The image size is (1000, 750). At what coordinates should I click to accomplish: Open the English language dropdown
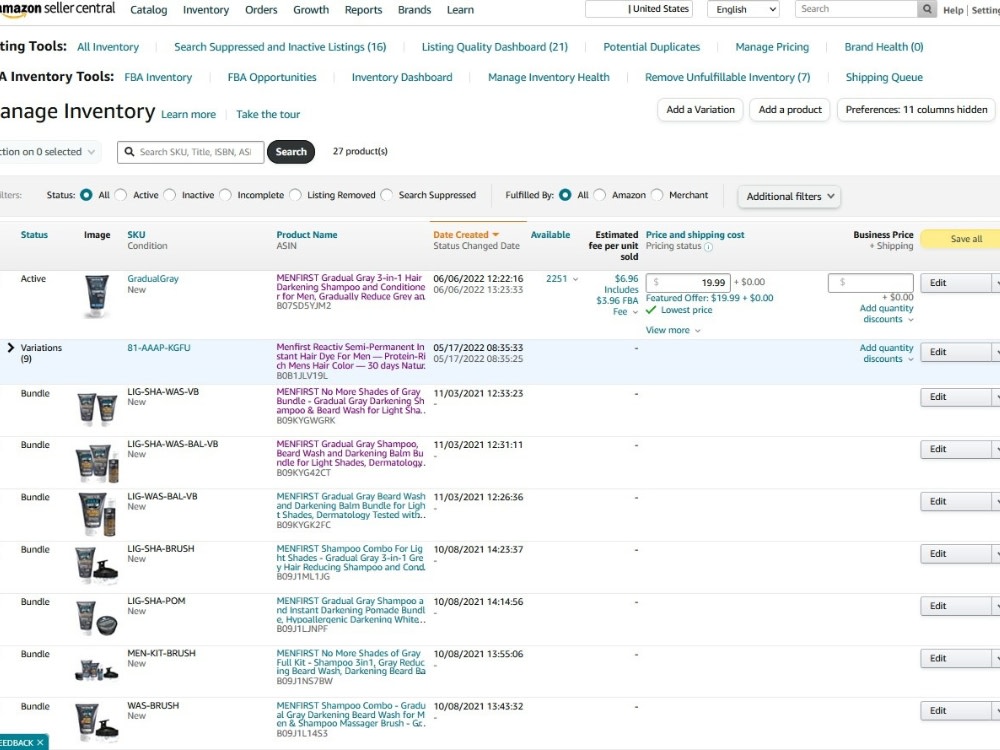744,9
